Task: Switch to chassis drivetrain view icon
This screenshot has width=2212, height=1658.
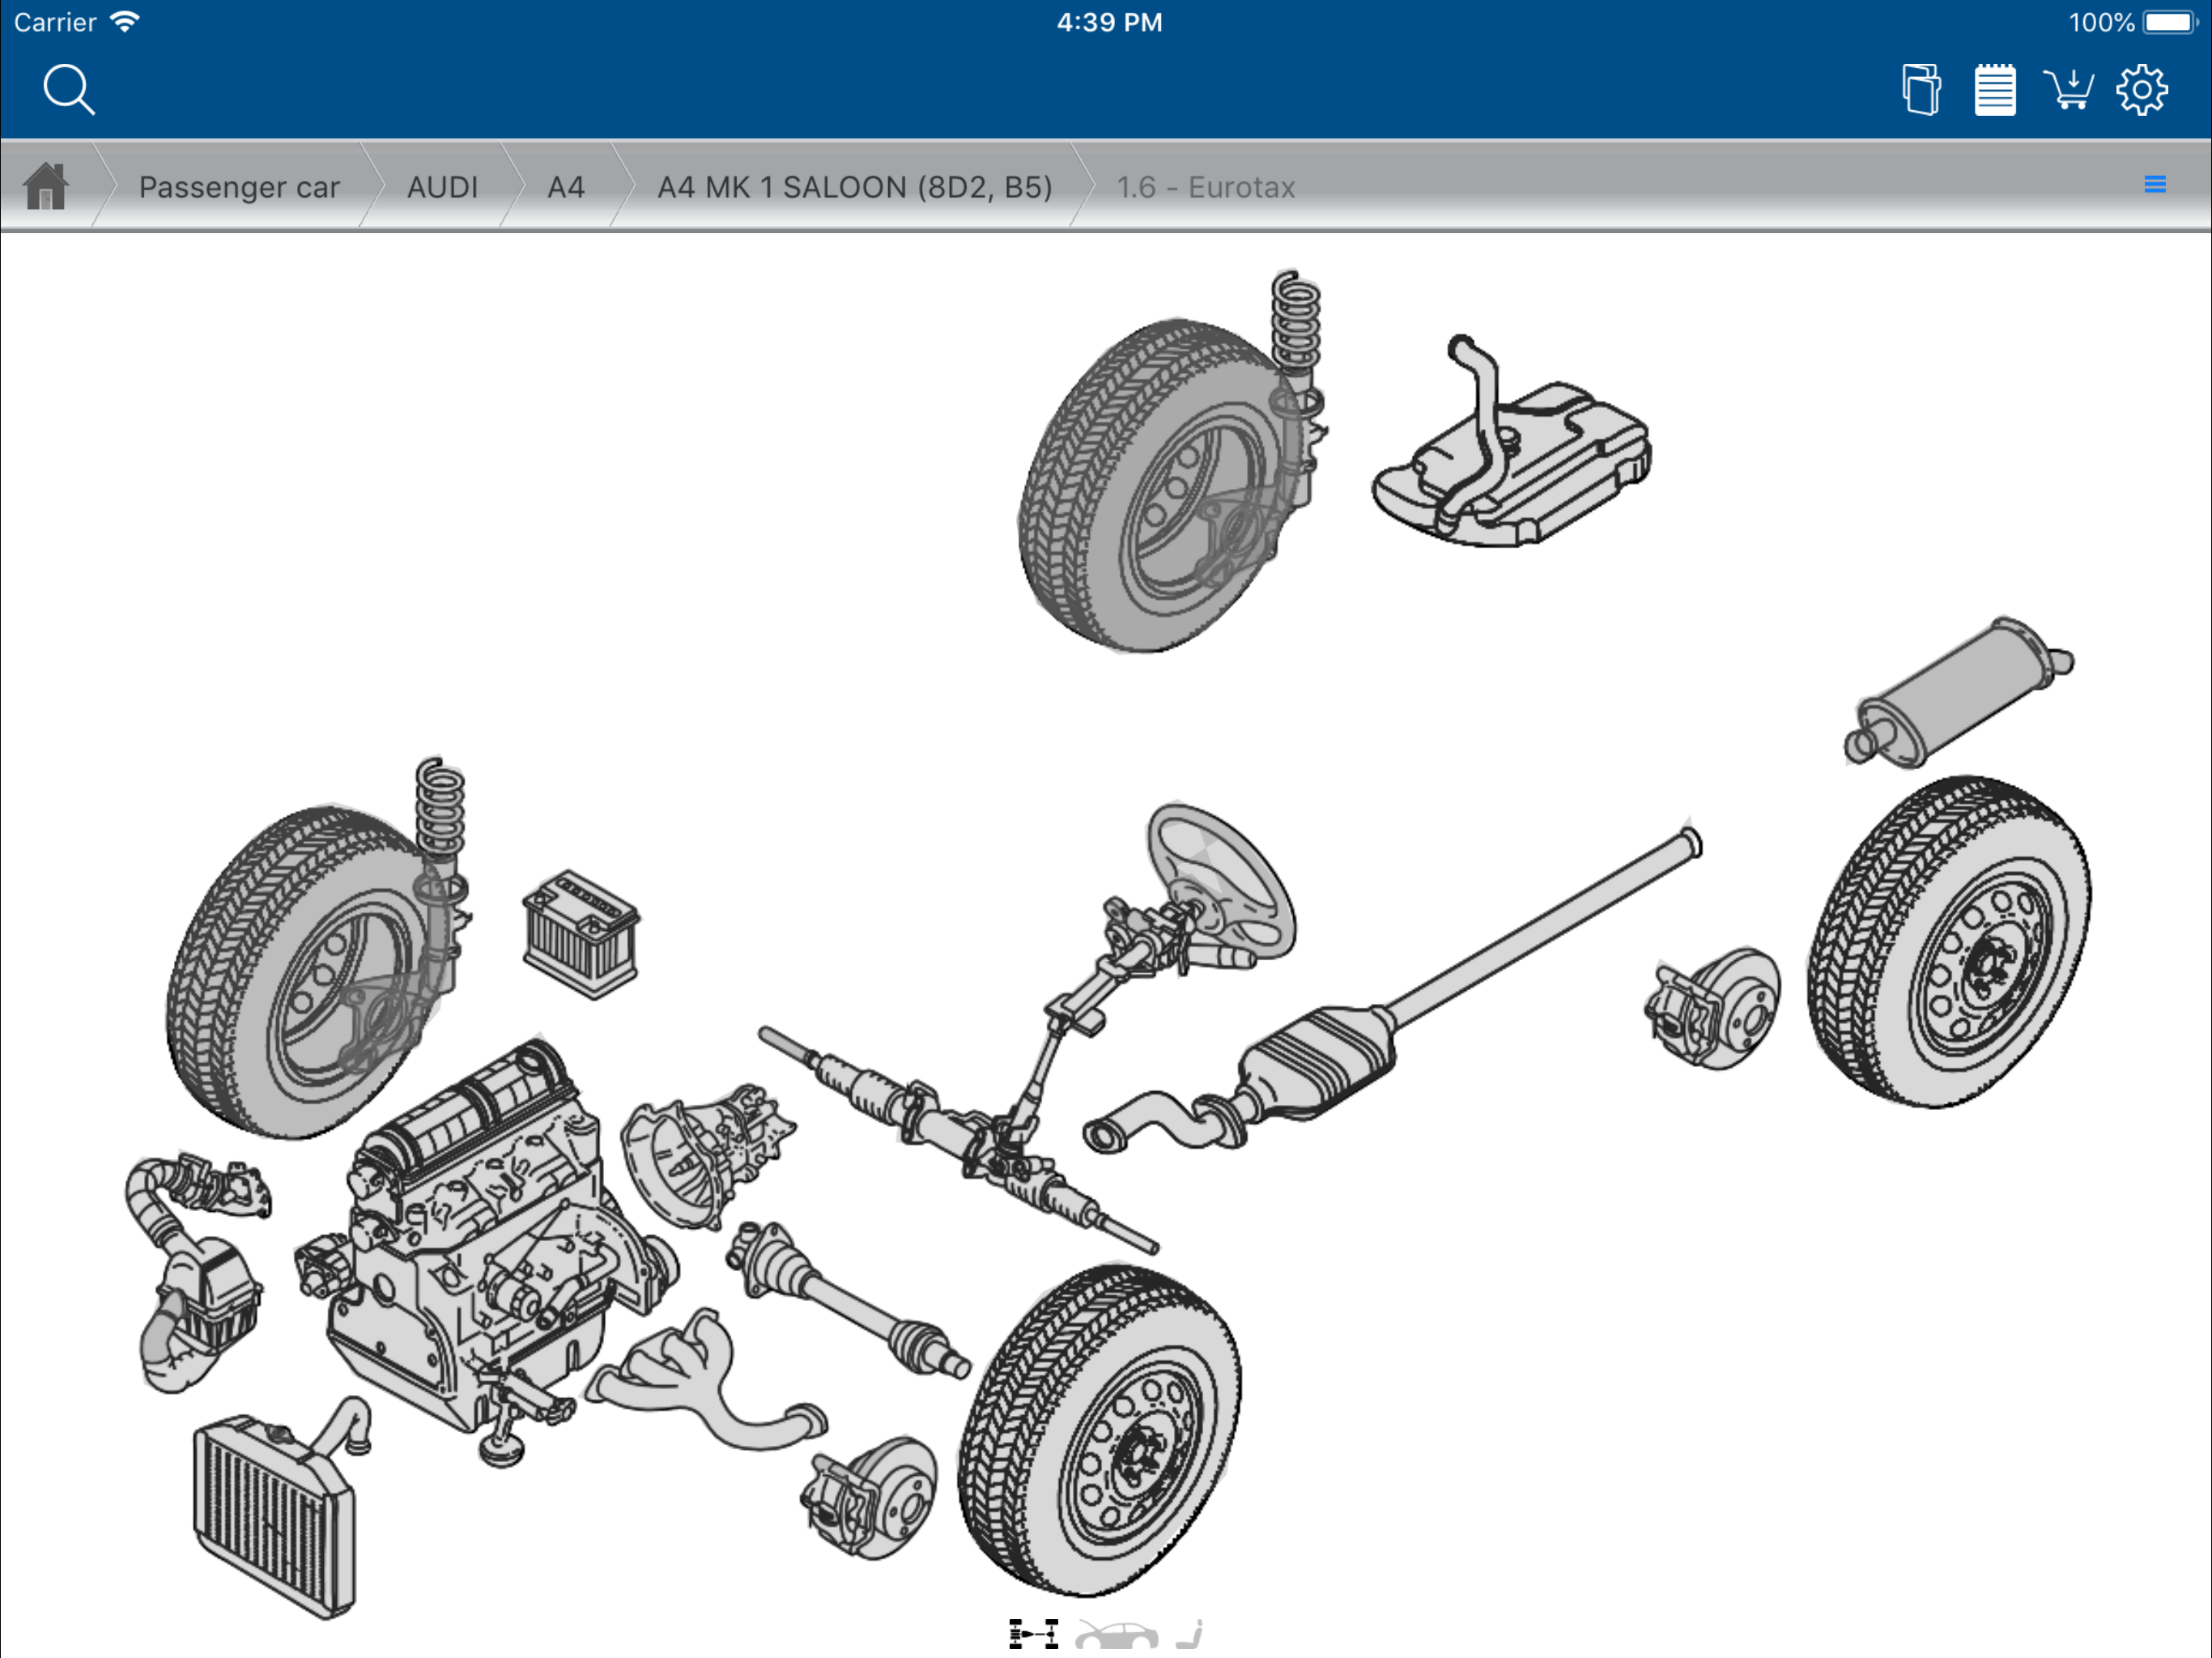Action: click(x=1033, y=1634)
